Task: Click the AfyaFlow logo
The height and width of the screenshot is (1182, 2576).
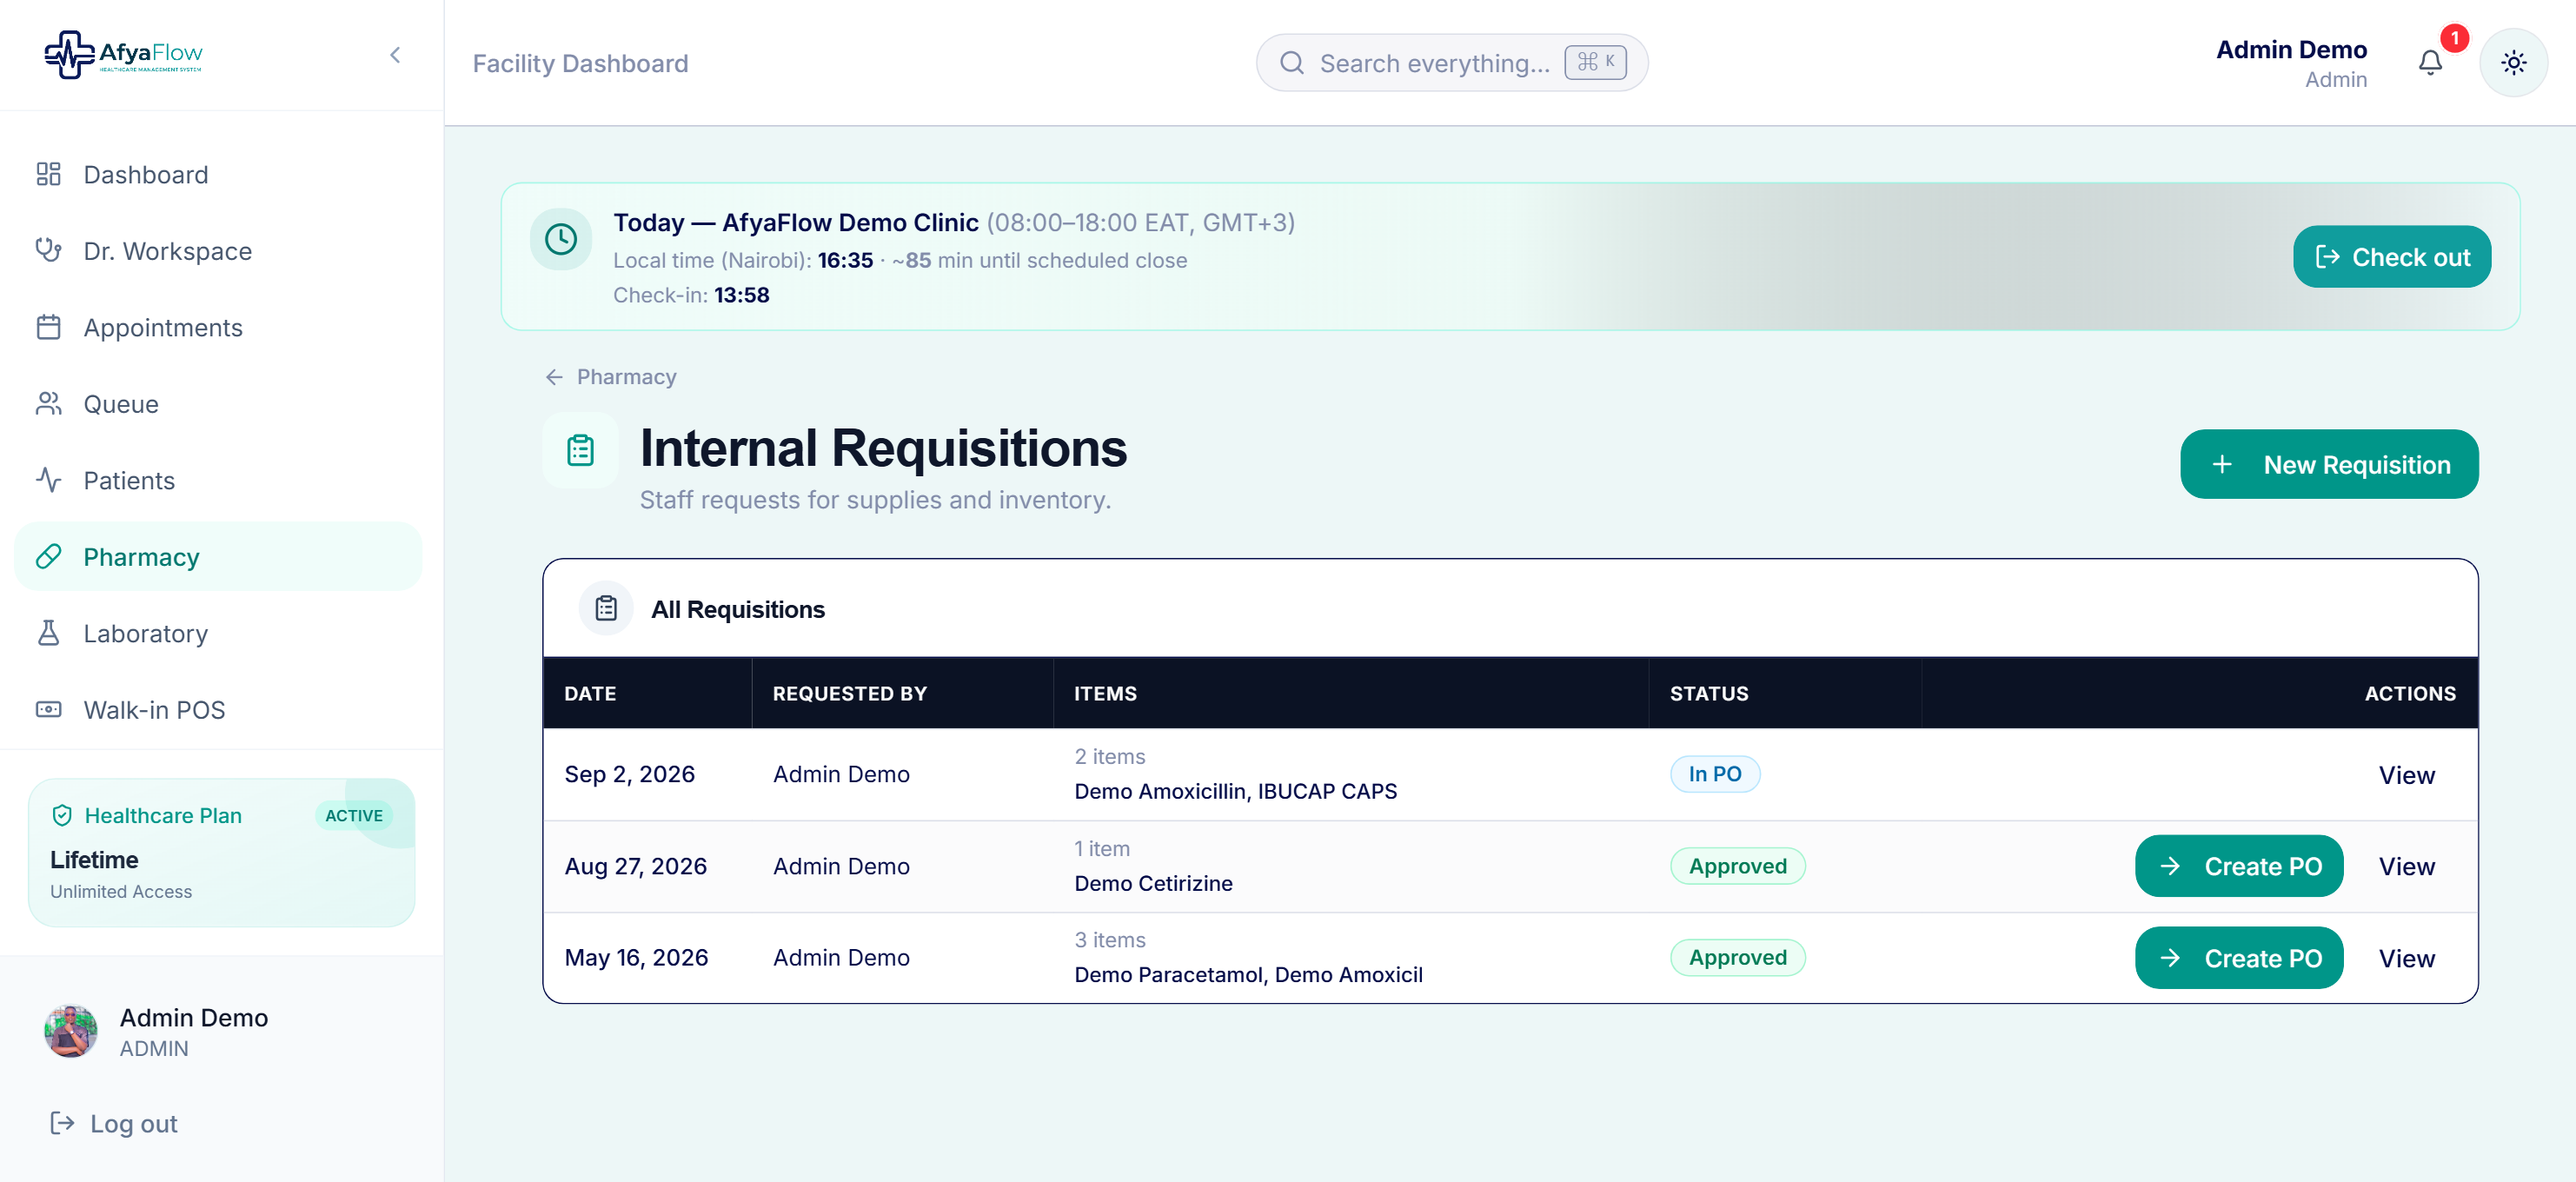Action: coord(123,54)
